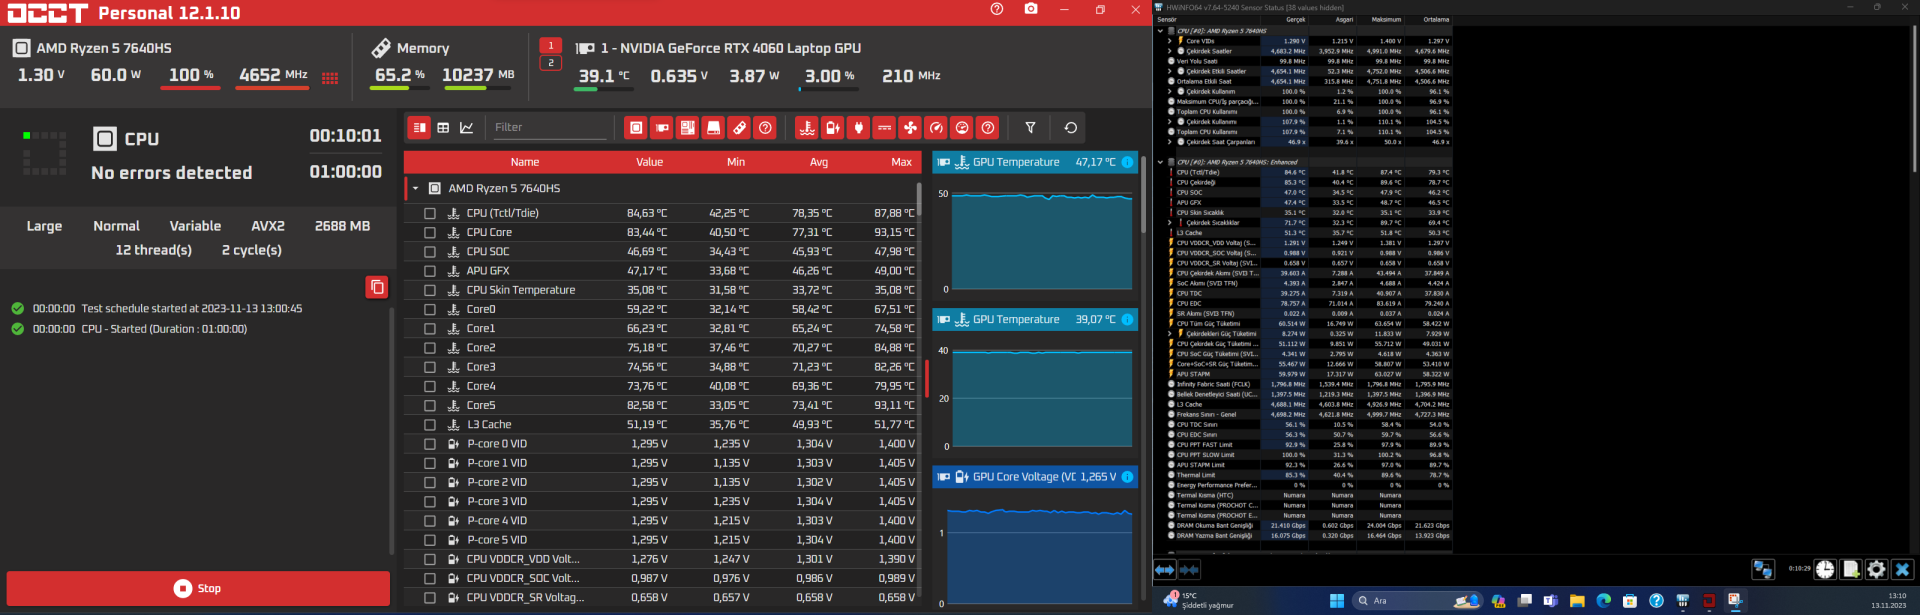This screenshot has height=615, width=1920.
Task: Open the Windows Start menu
Action: (x=1337, y=601)
